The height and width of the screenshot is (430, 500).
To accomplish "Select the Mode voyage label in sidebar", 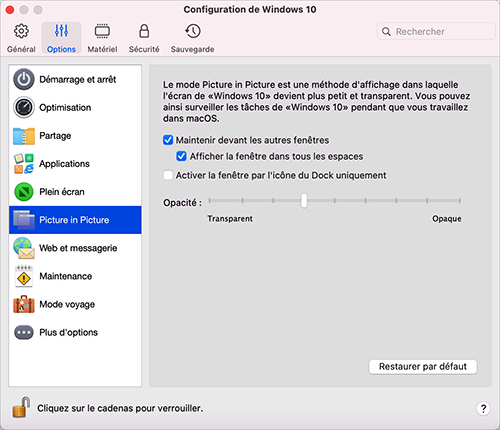I will click(x=67, y=304).
